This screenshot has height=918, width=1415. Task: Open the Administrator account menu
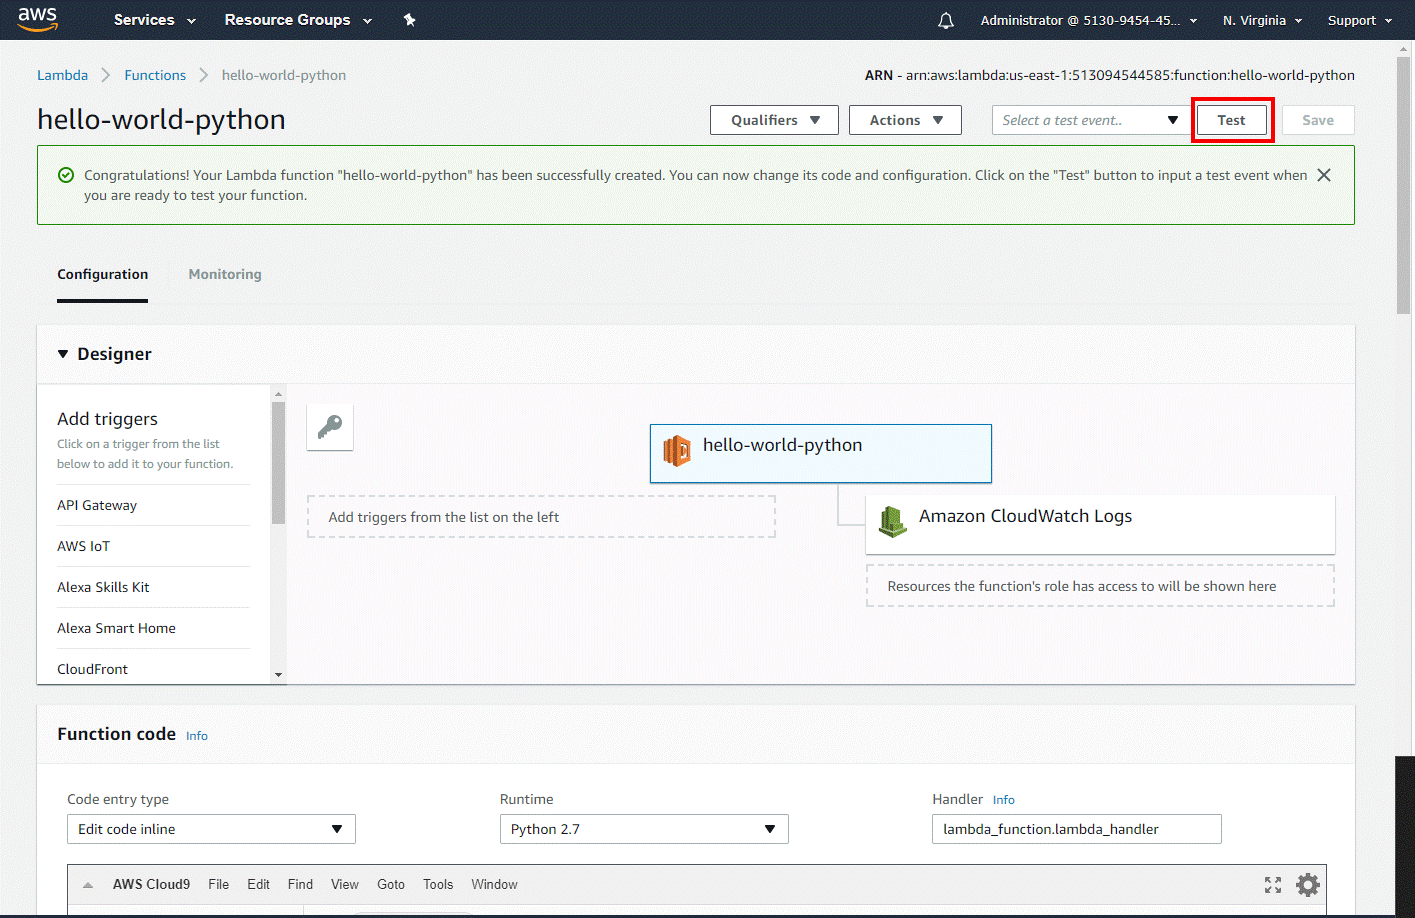[1089, 20]
